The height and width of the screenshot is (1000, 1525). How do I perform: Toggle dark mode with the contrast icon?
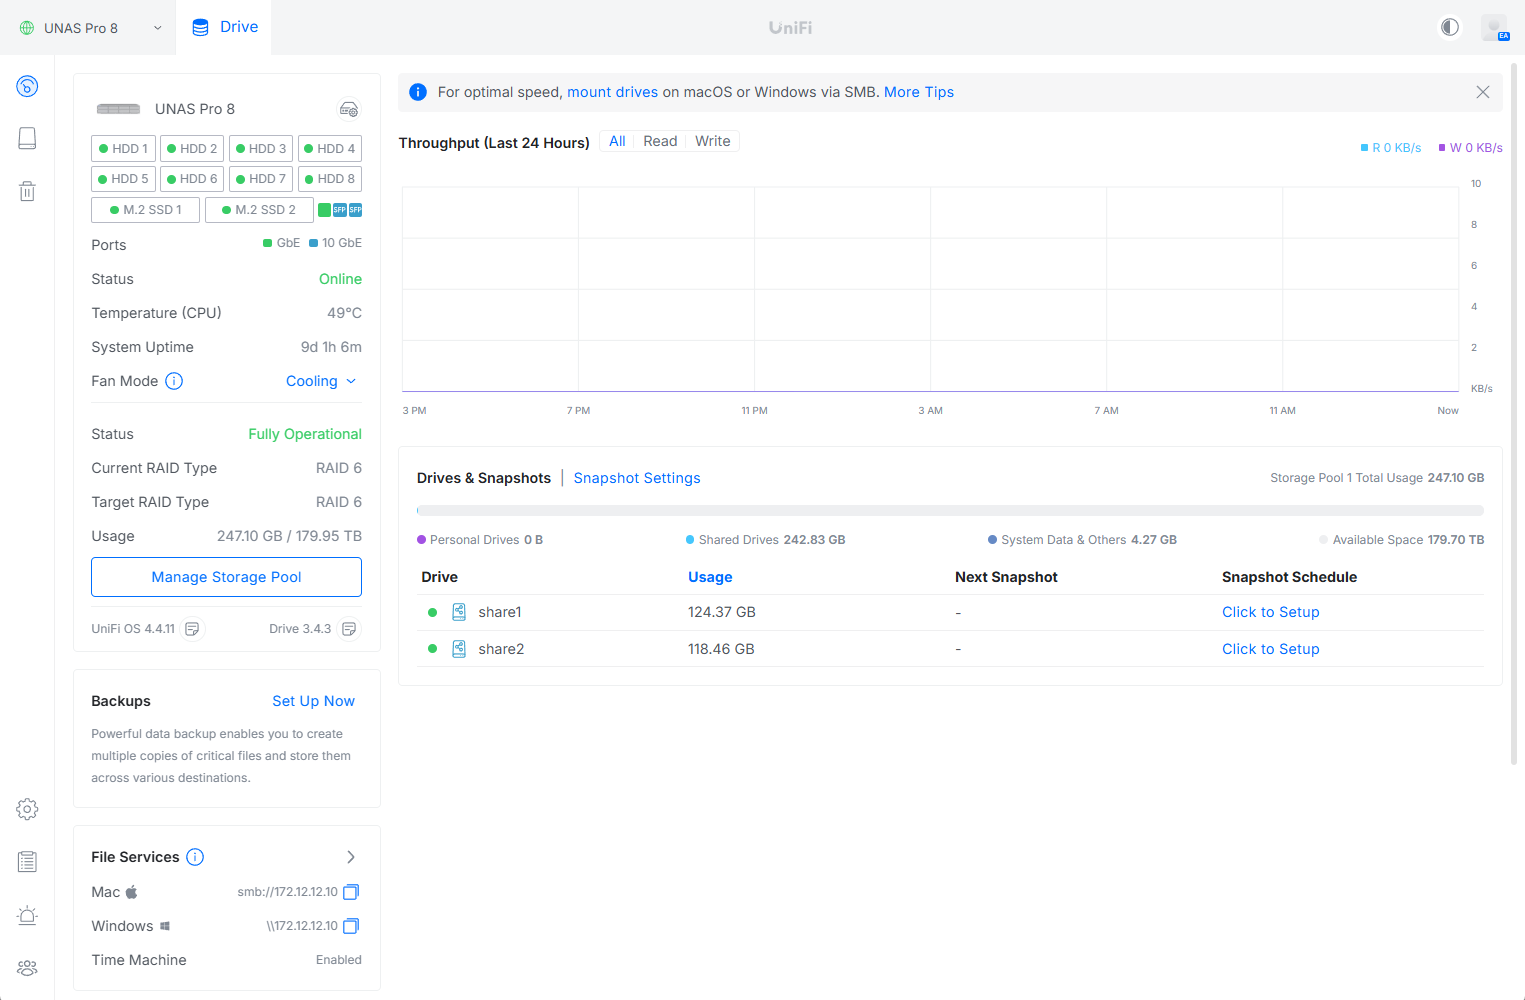coord(1449,27)
